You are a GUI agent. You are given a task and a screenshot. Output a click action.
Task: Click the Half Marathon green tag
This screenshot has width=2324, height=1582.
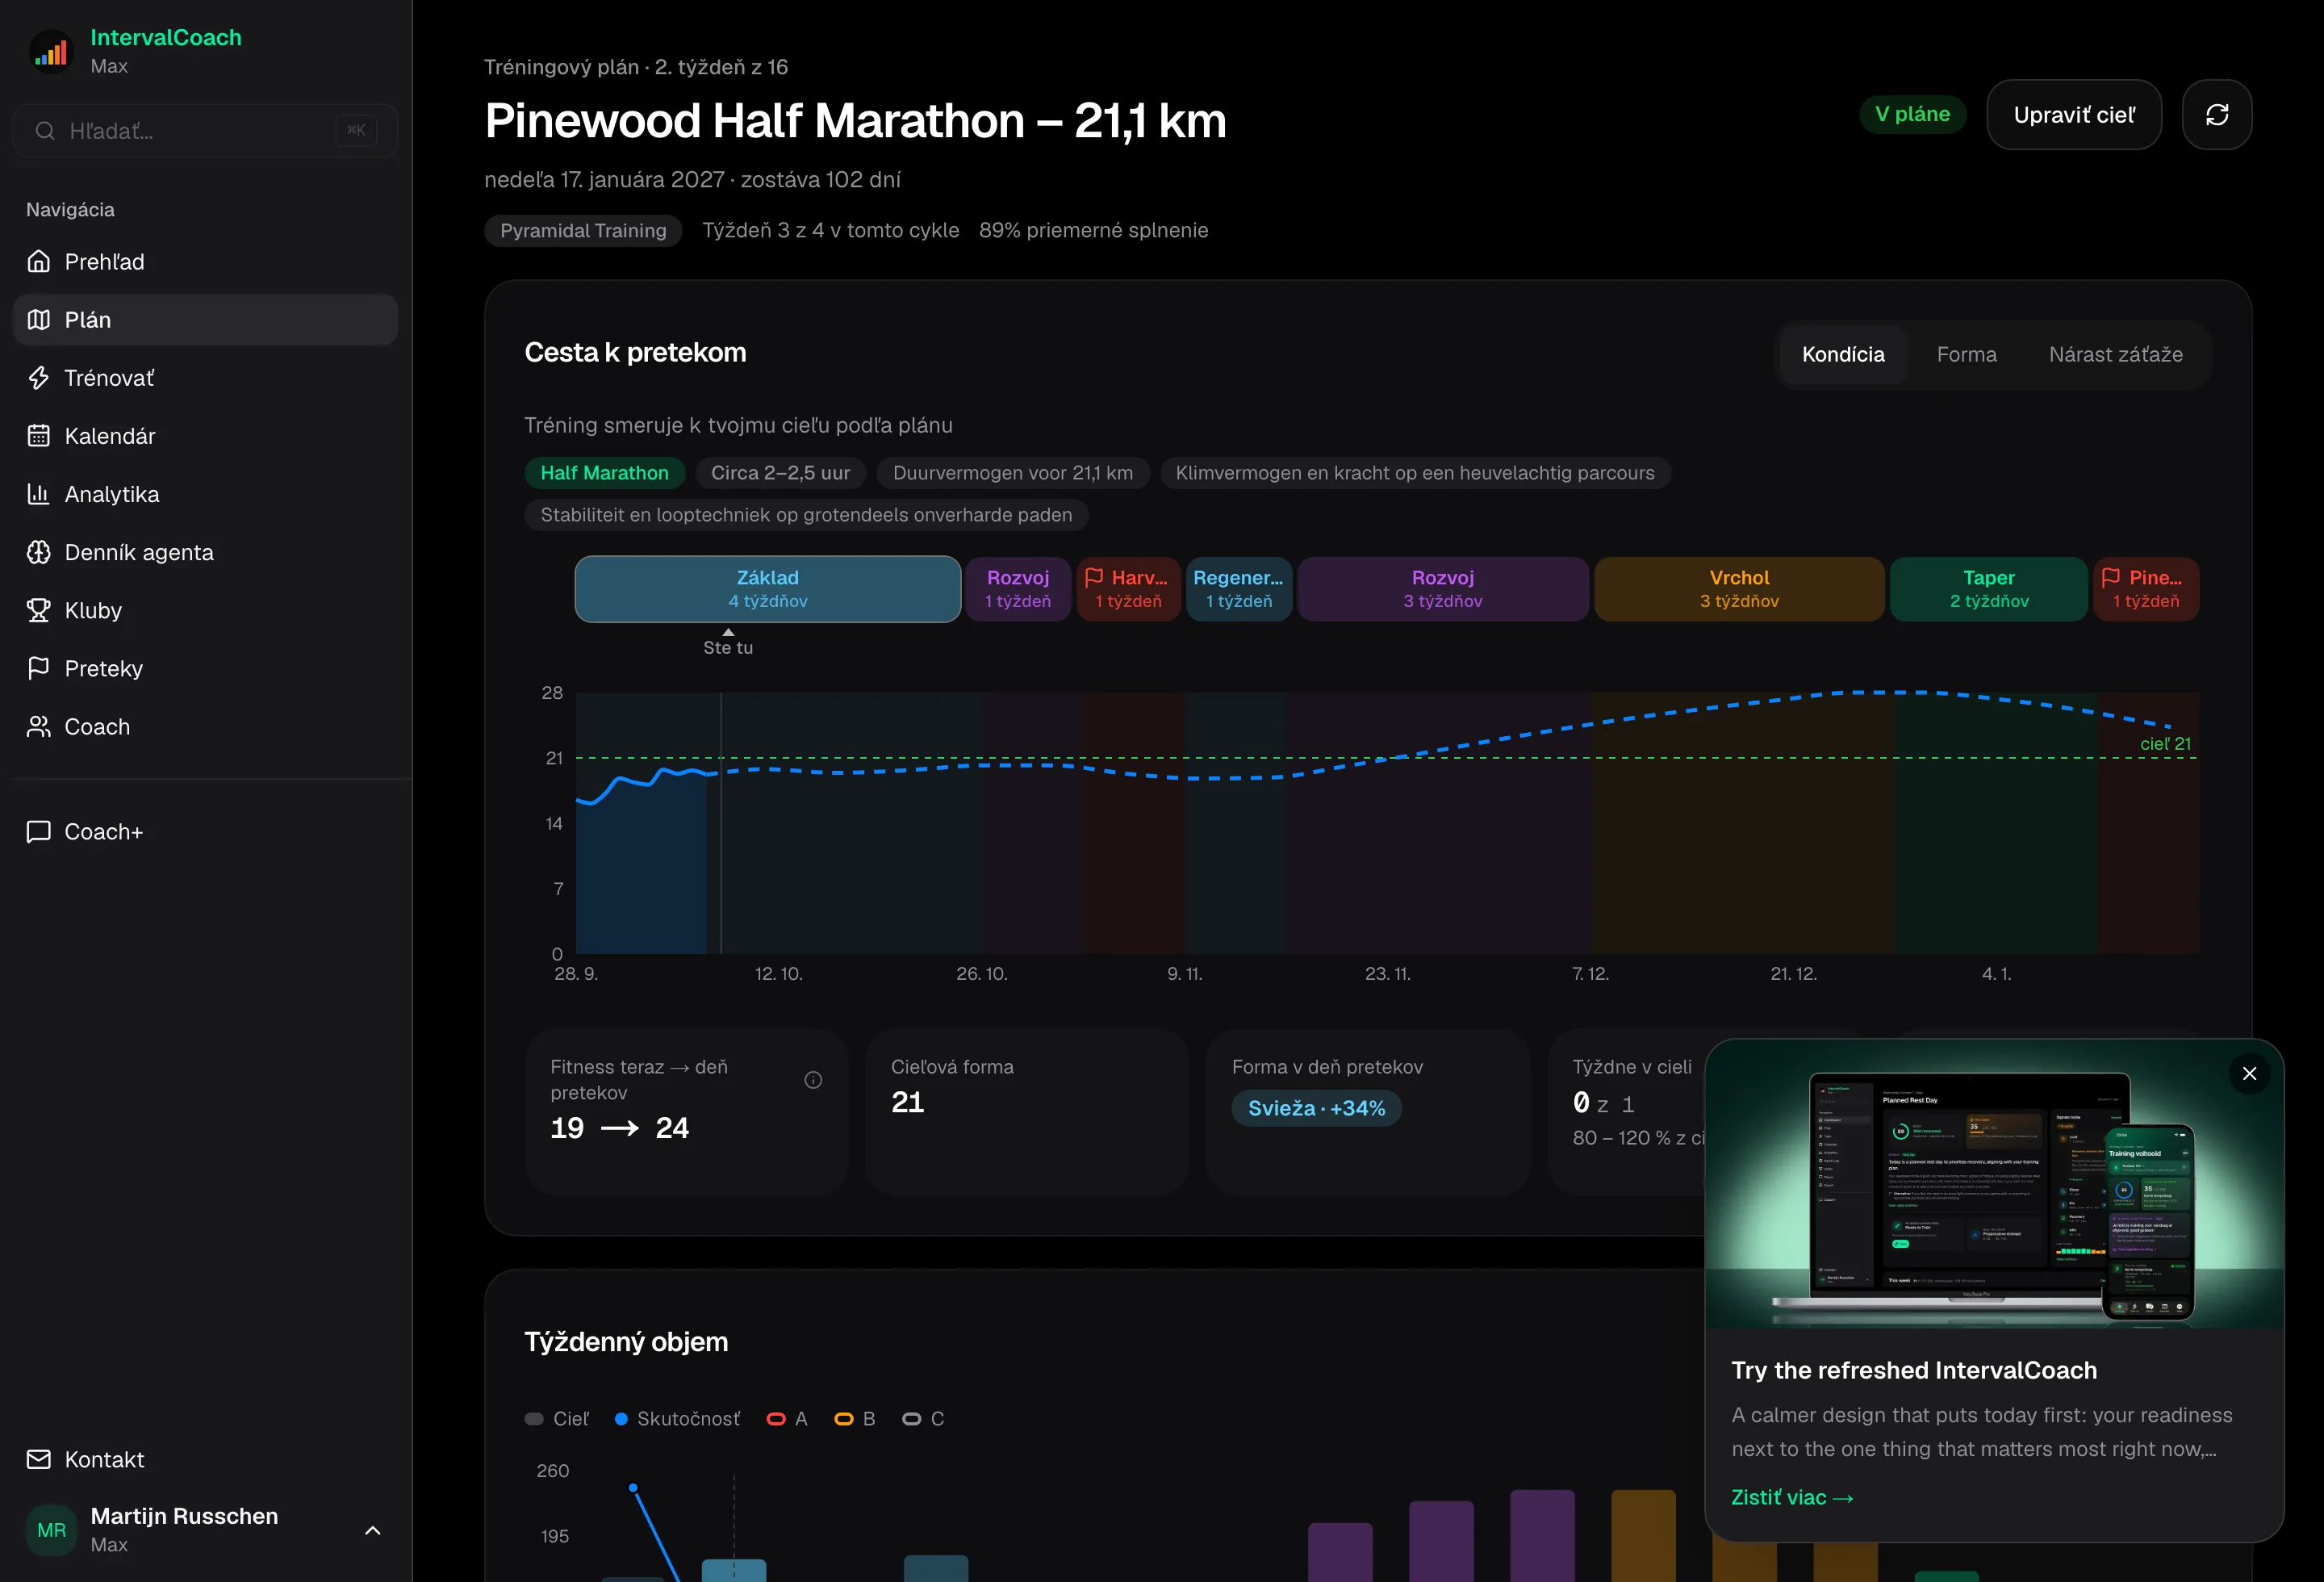(604, 473)
